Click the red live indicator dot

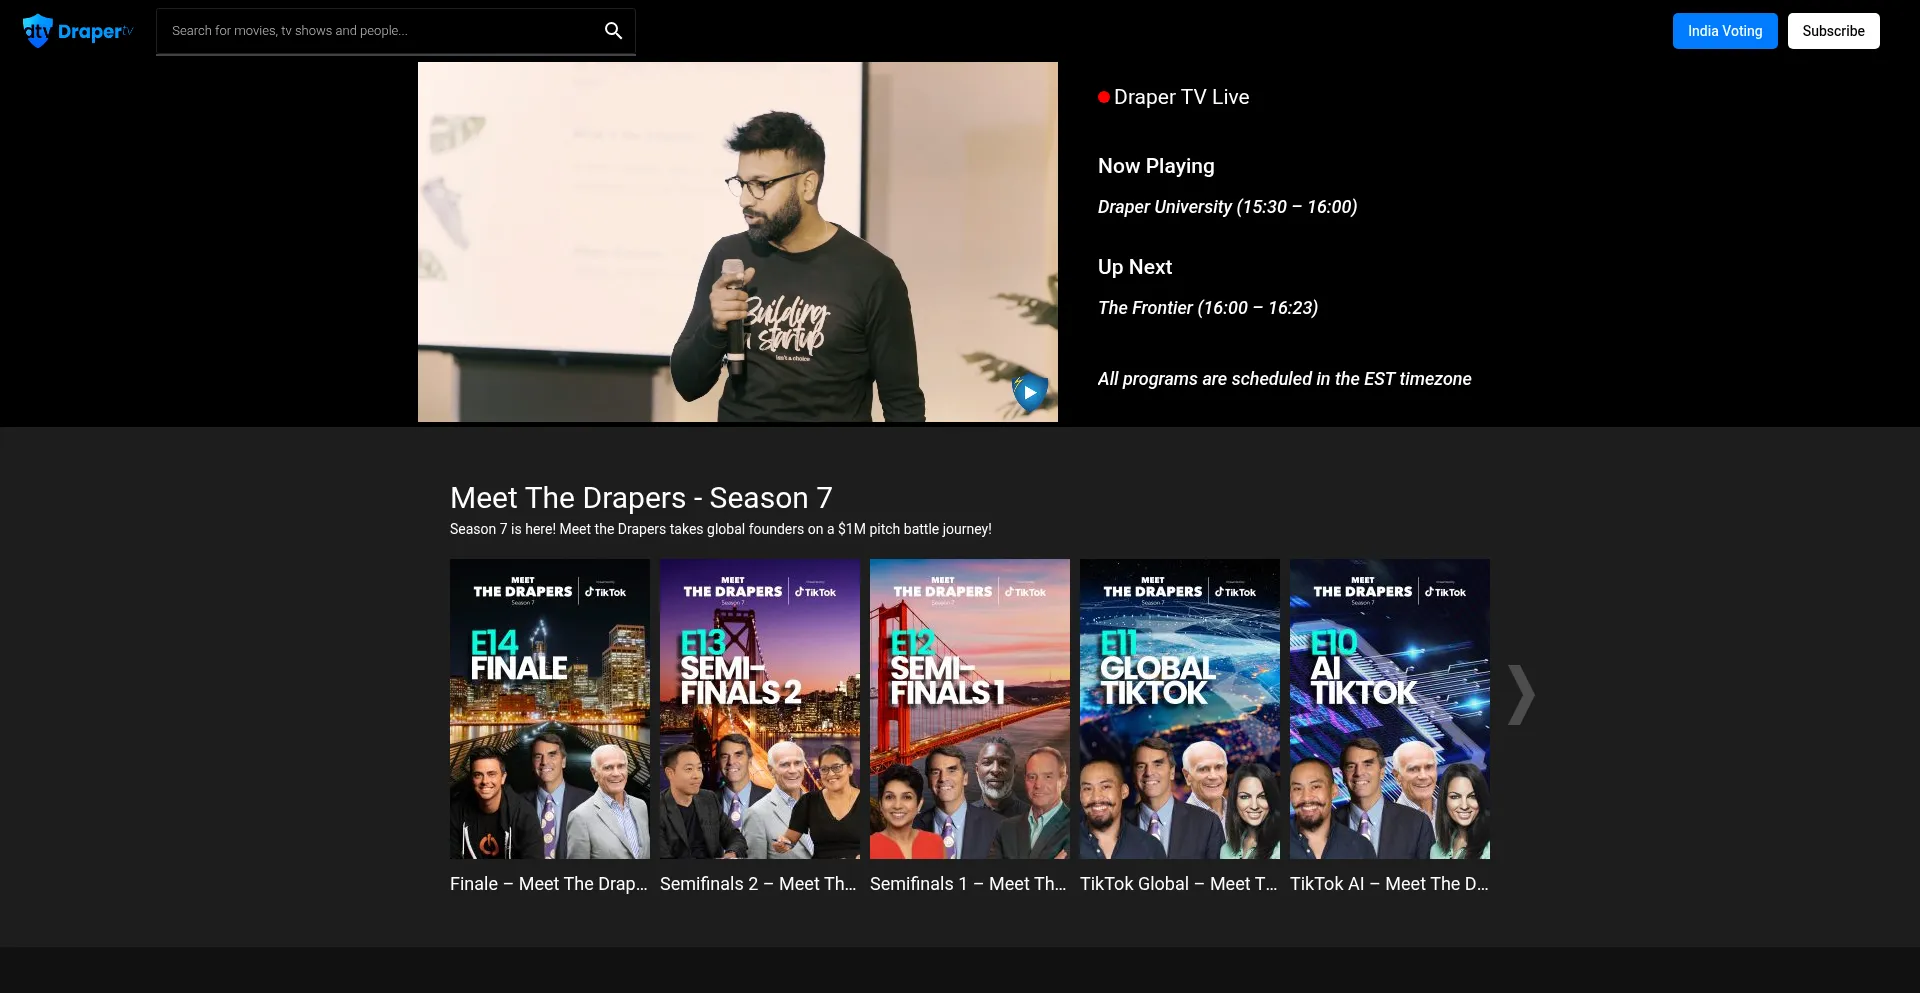(1103, 97)
